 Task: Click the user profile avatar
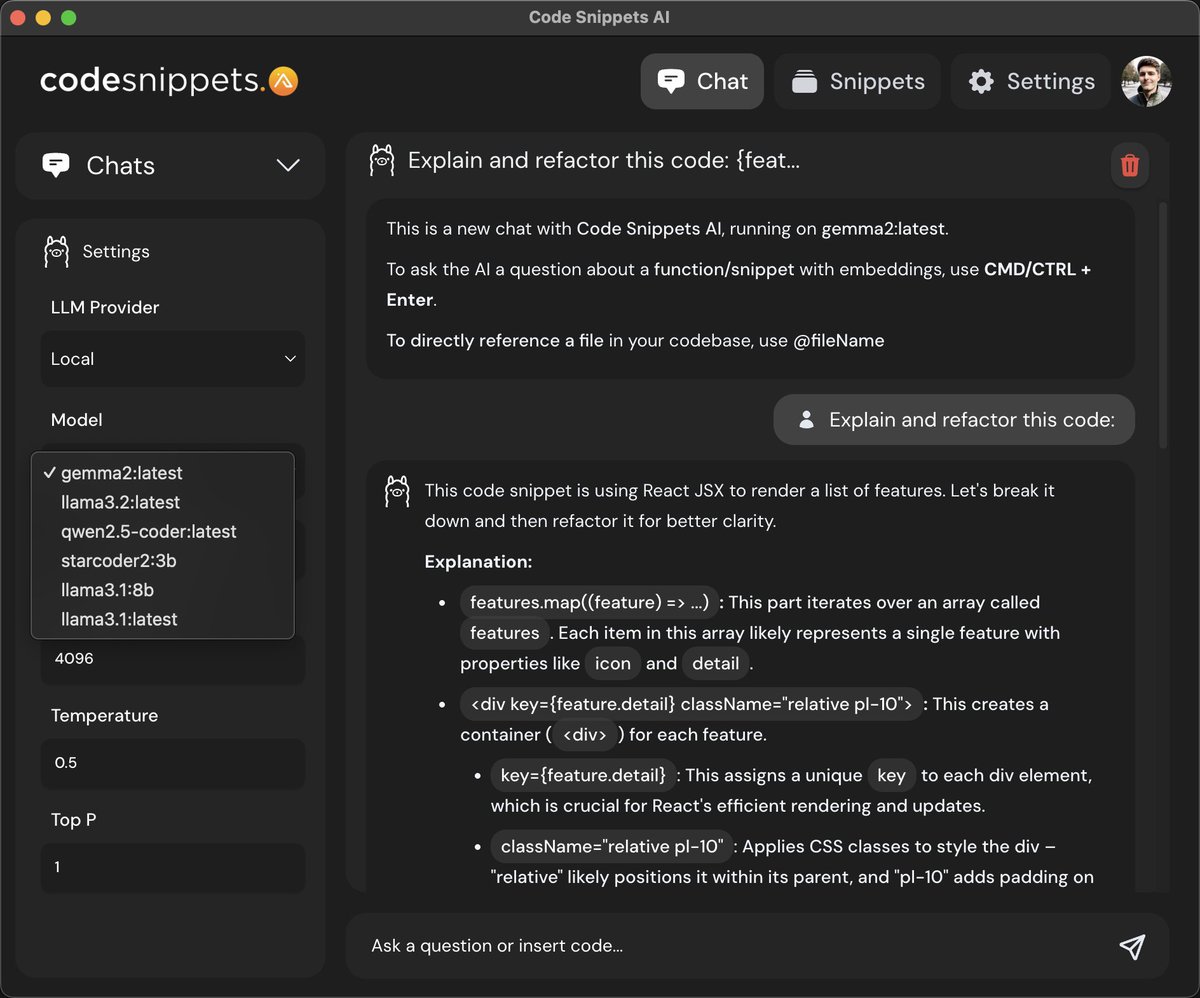[x=1146, y=81]
